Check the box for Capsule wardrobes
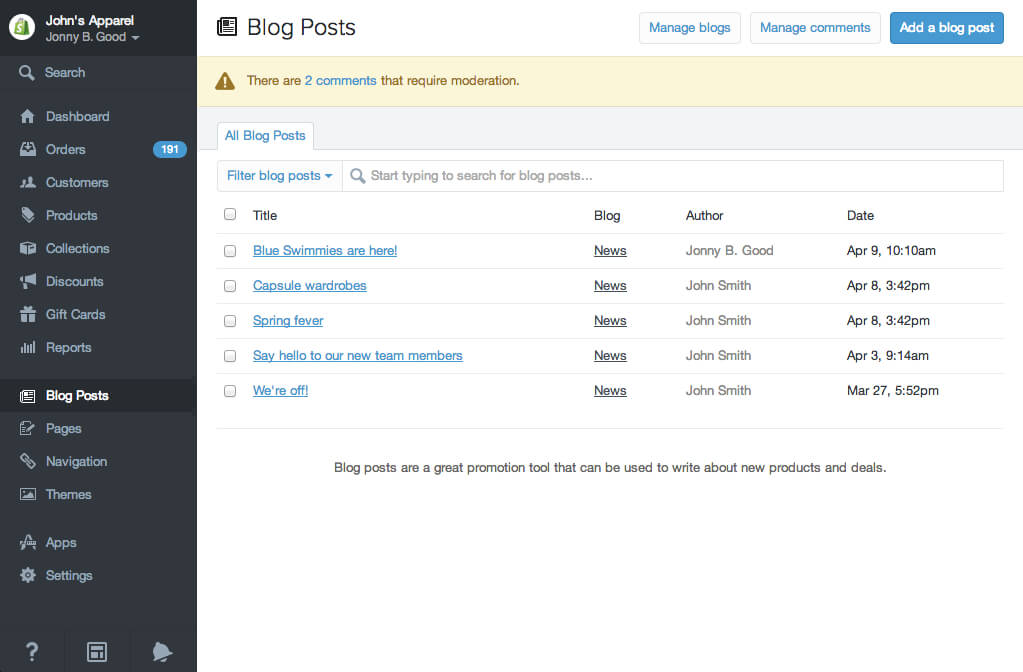1023x672 pixels. point(230,286)
